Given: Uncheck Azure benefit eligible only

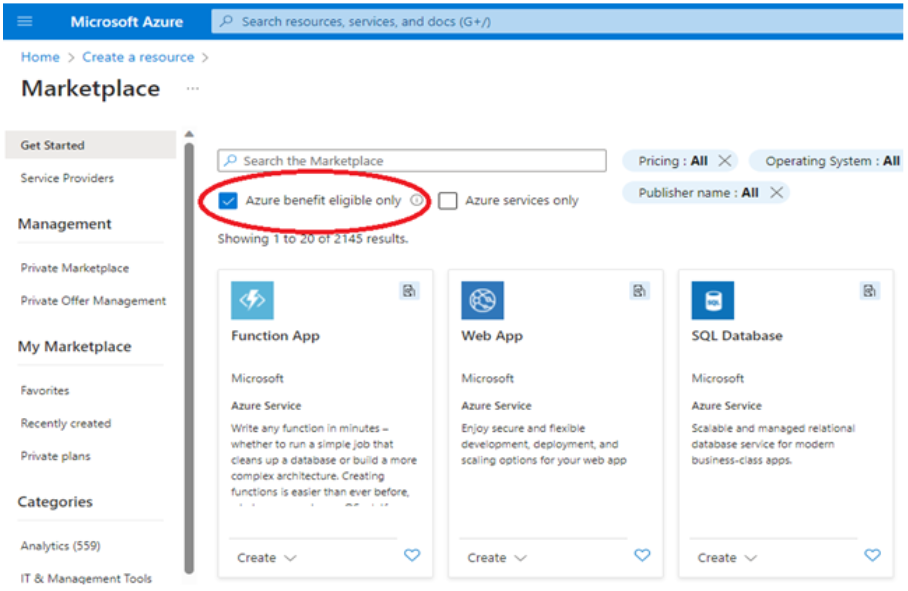Looking at the screenshot, I should [227, 200].
